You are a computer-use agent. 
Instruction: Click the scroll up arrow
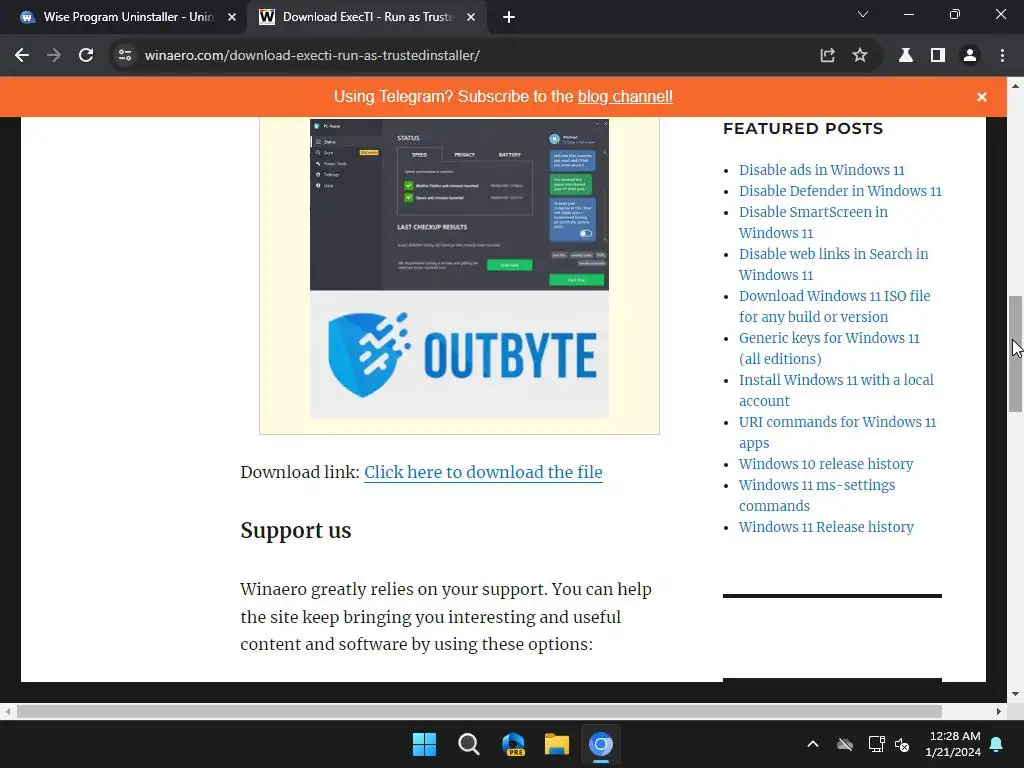click(x=1015, y=86)
